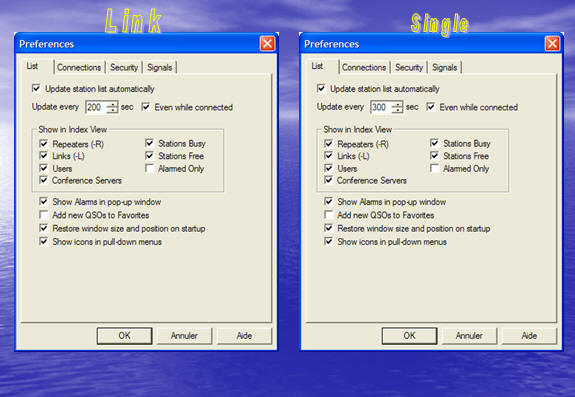Toggle Stations Free in Link window
575x397 pixels.
pos(149,156)
